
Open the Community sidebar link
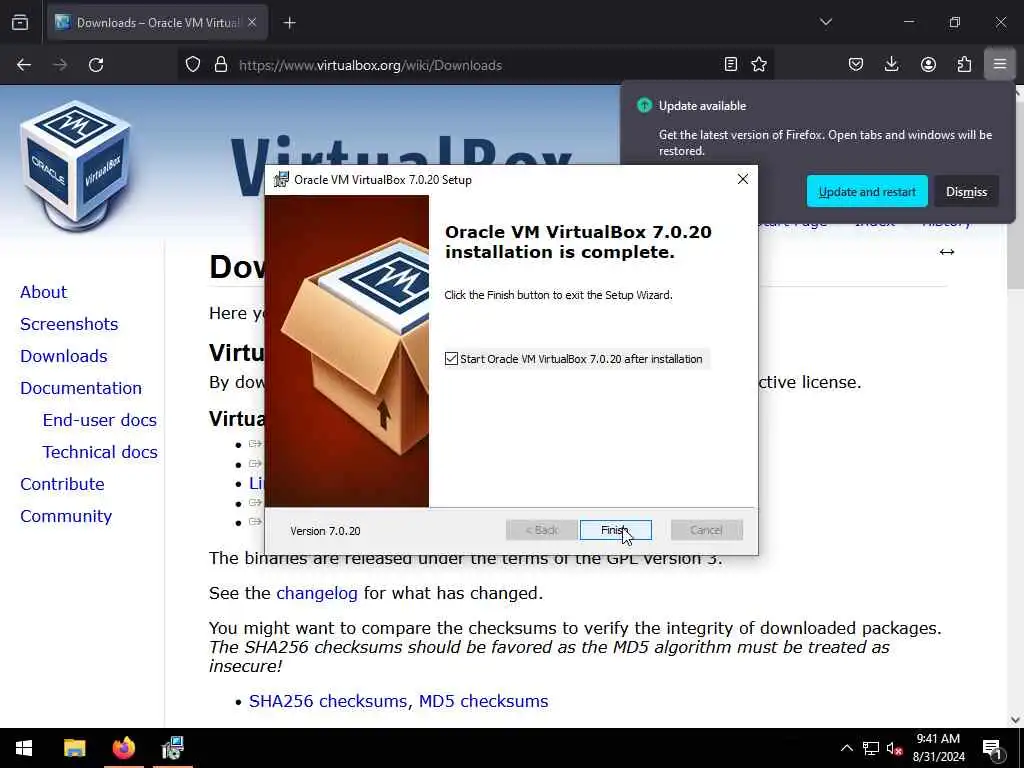coord(66,516)
